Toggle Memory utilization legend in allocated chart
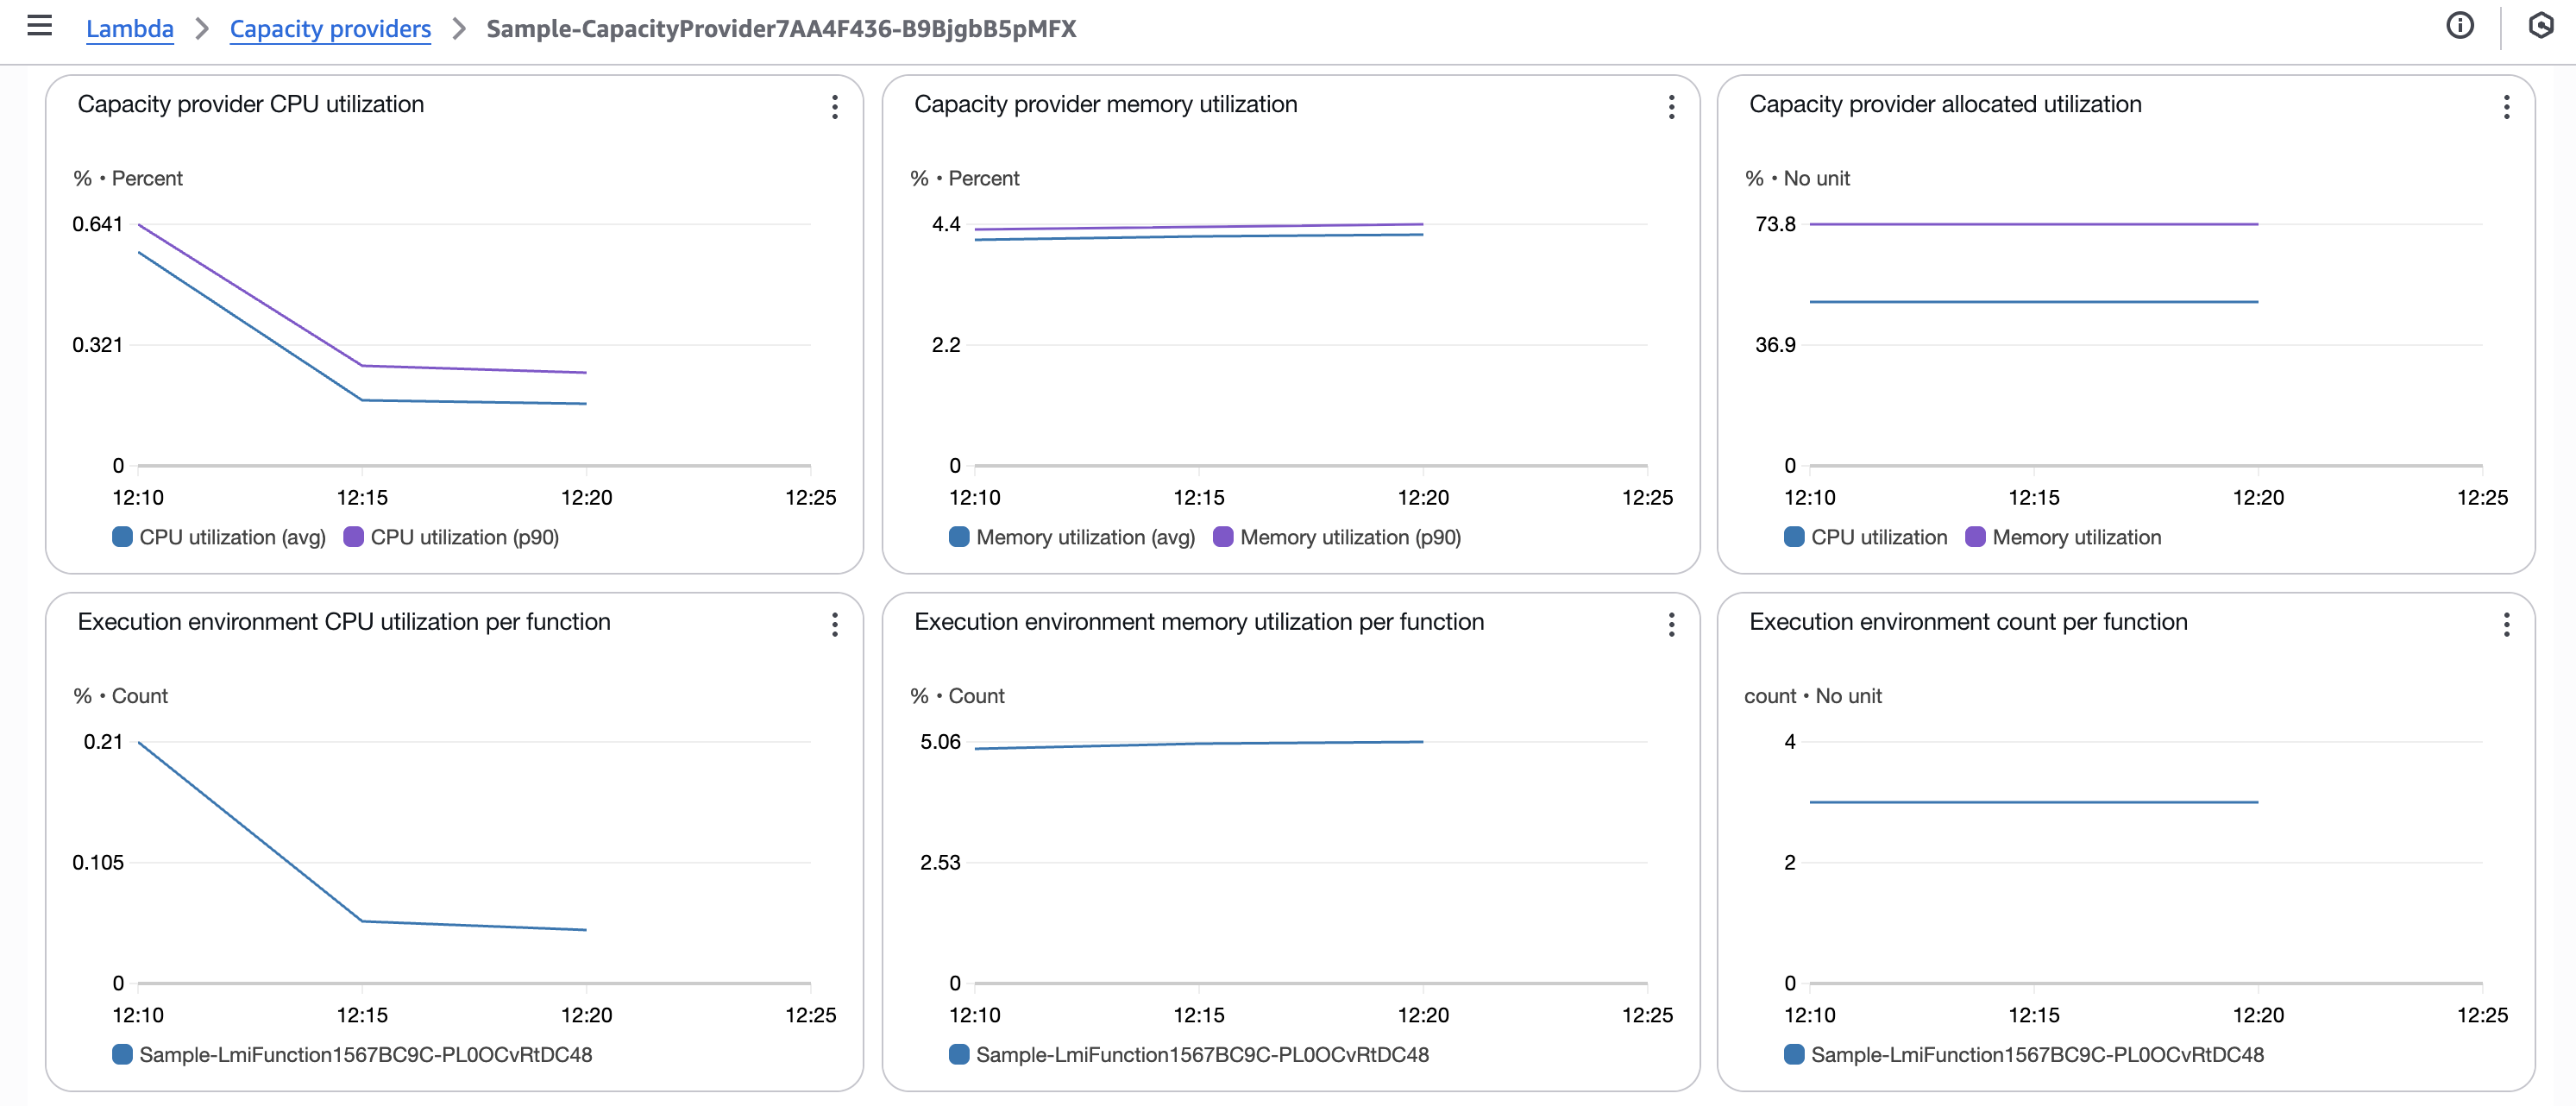 click(2063, 537)
